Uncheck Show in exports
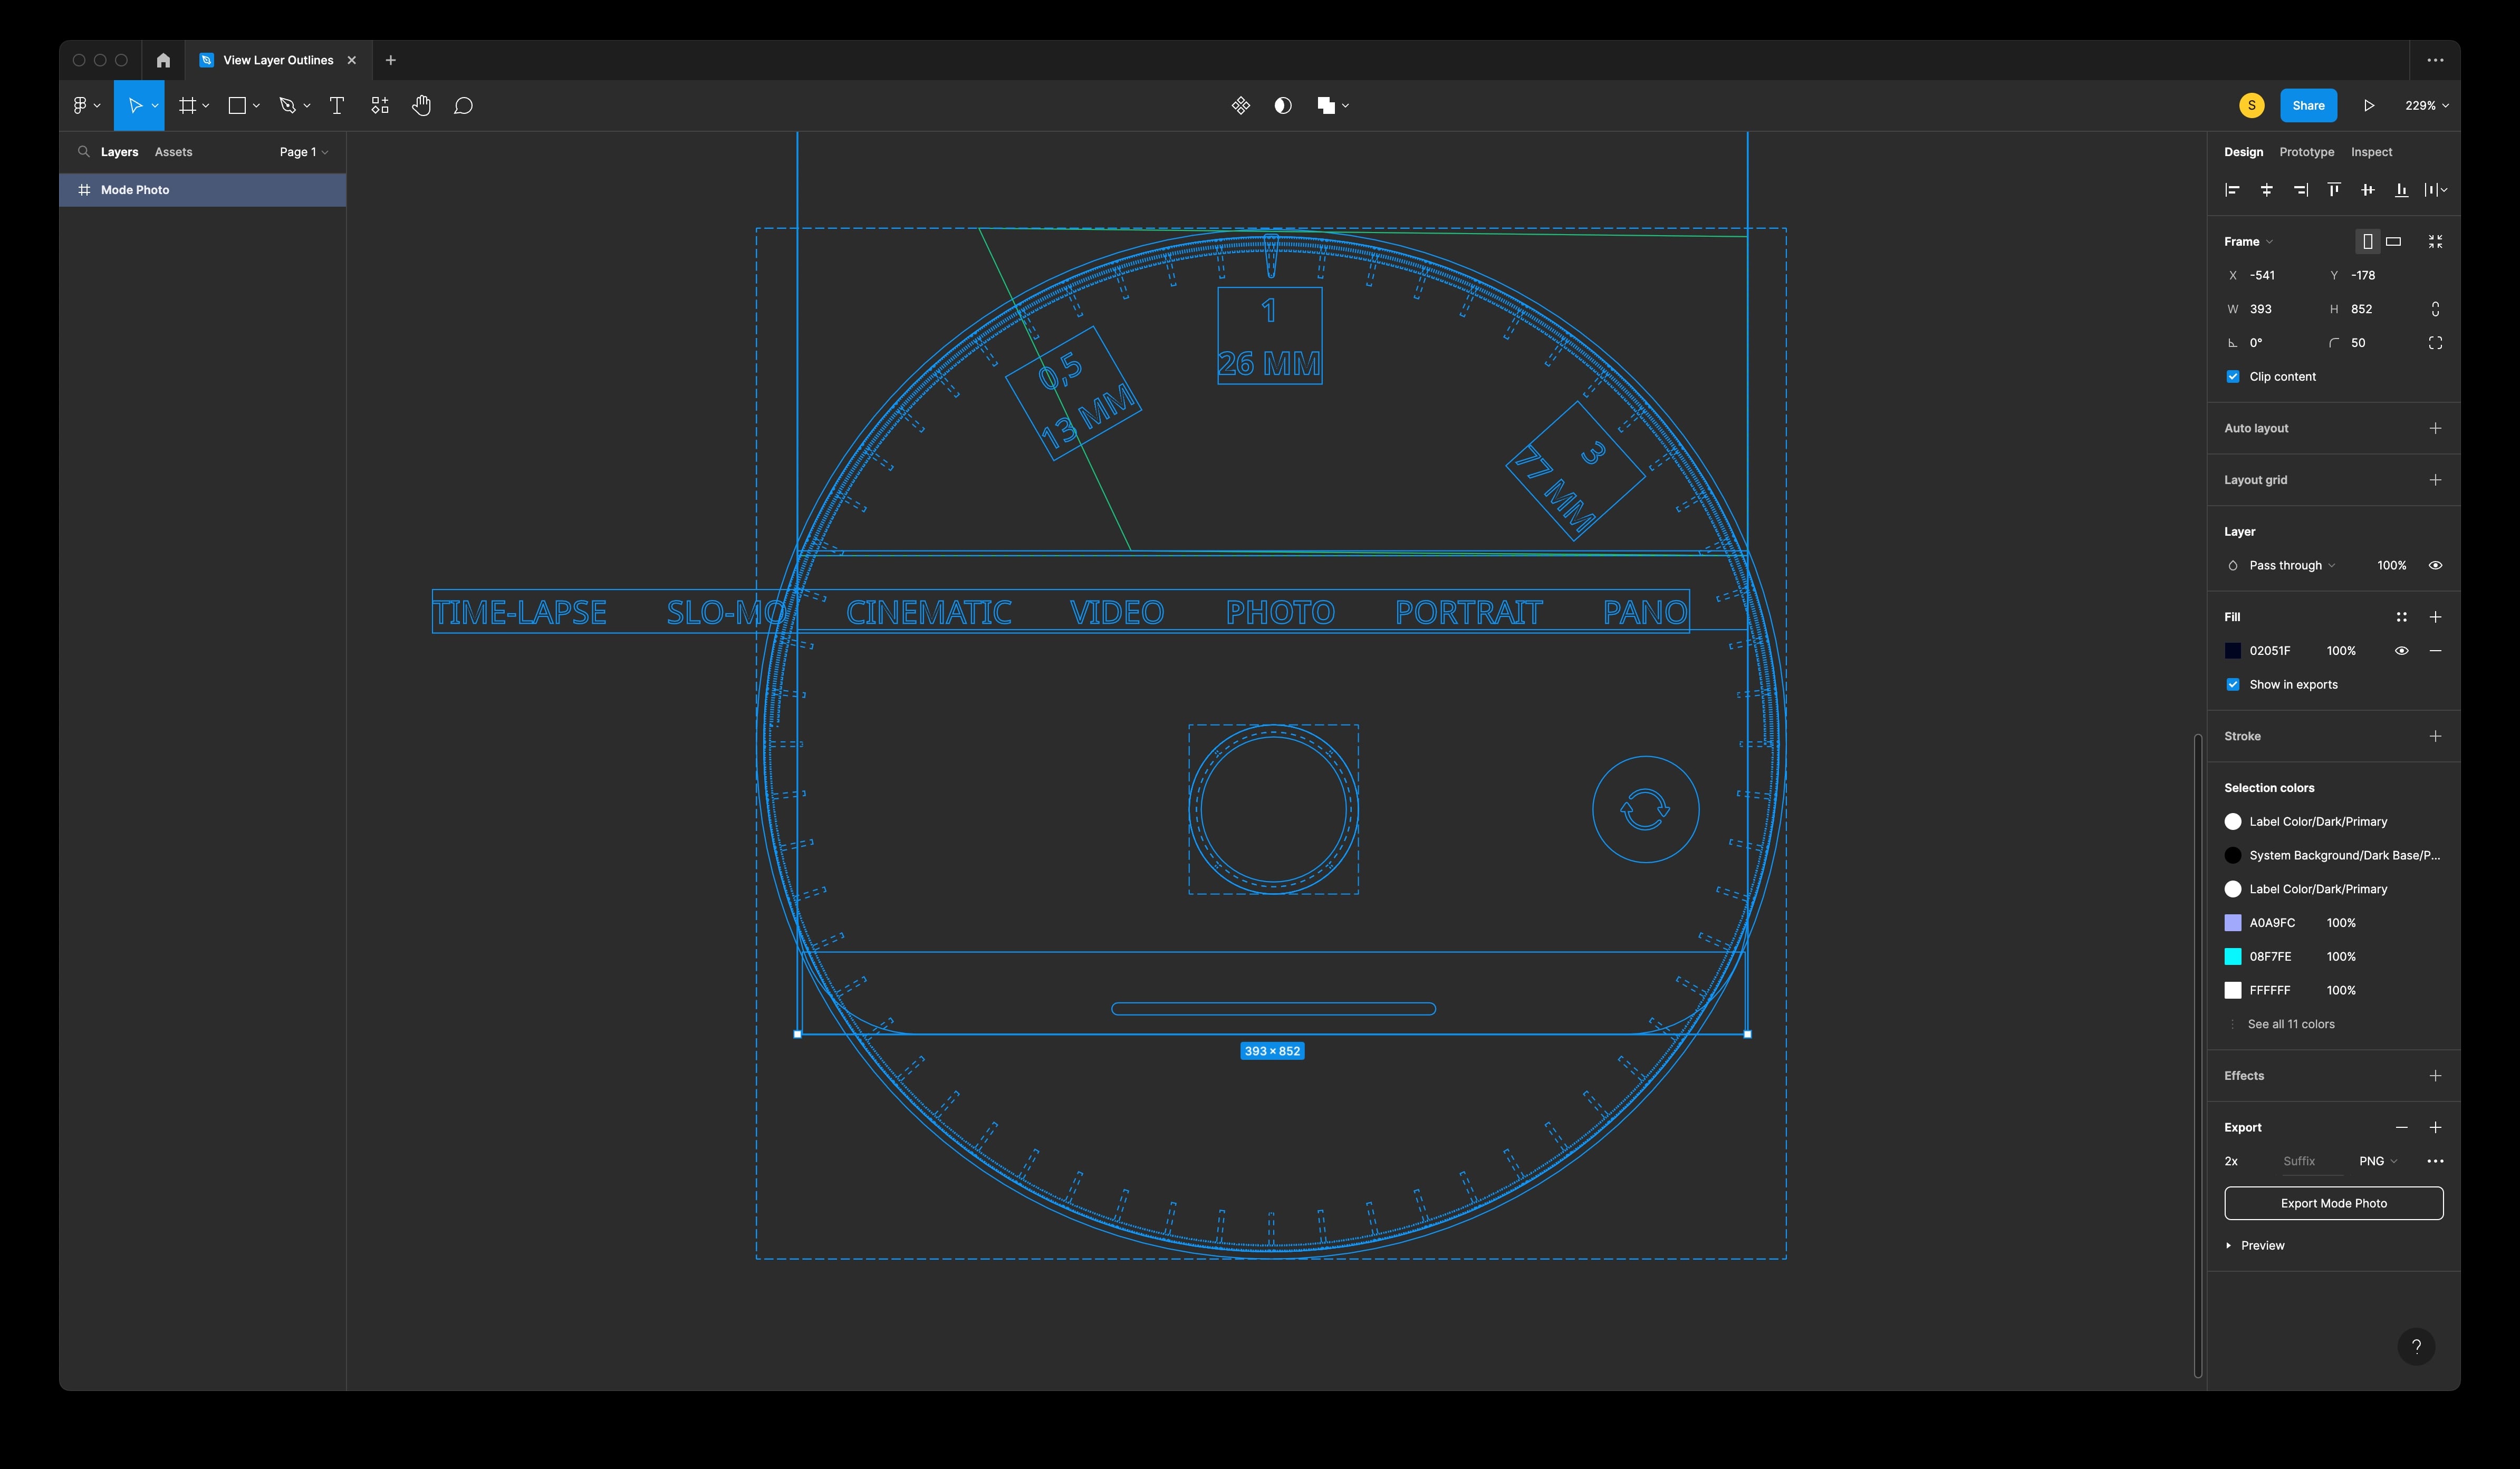 click(x=2233, y=684)
